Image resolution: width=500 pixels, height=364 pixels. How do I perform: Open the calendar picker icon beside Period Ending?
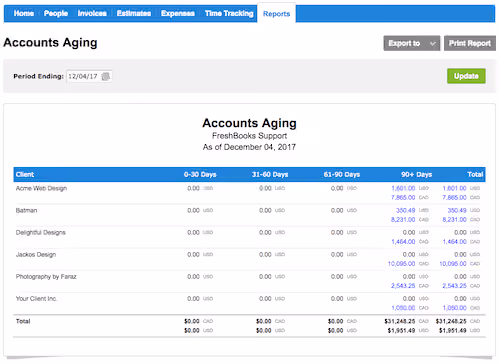105,76
